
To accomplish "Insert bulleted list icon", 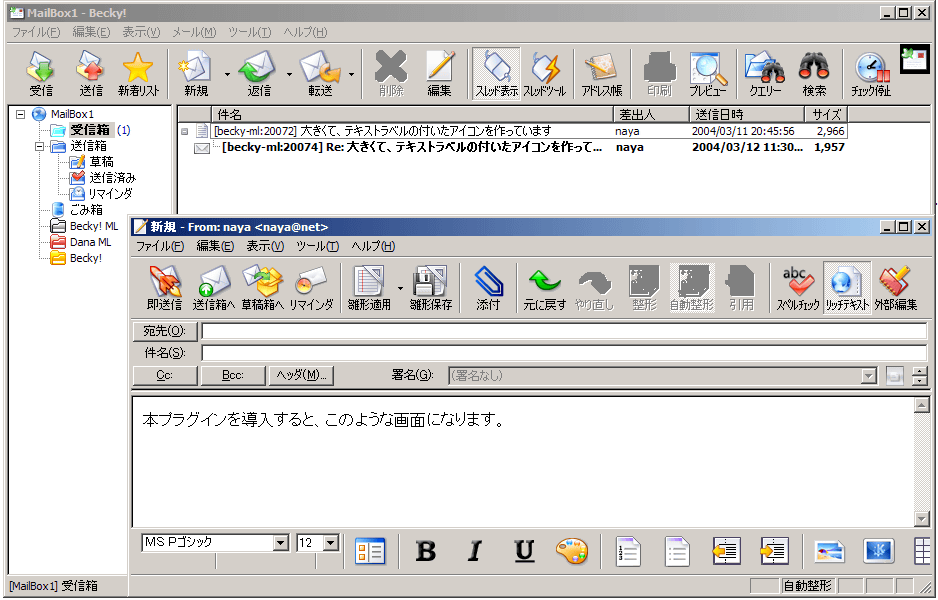I will click(x=677, y=551).
